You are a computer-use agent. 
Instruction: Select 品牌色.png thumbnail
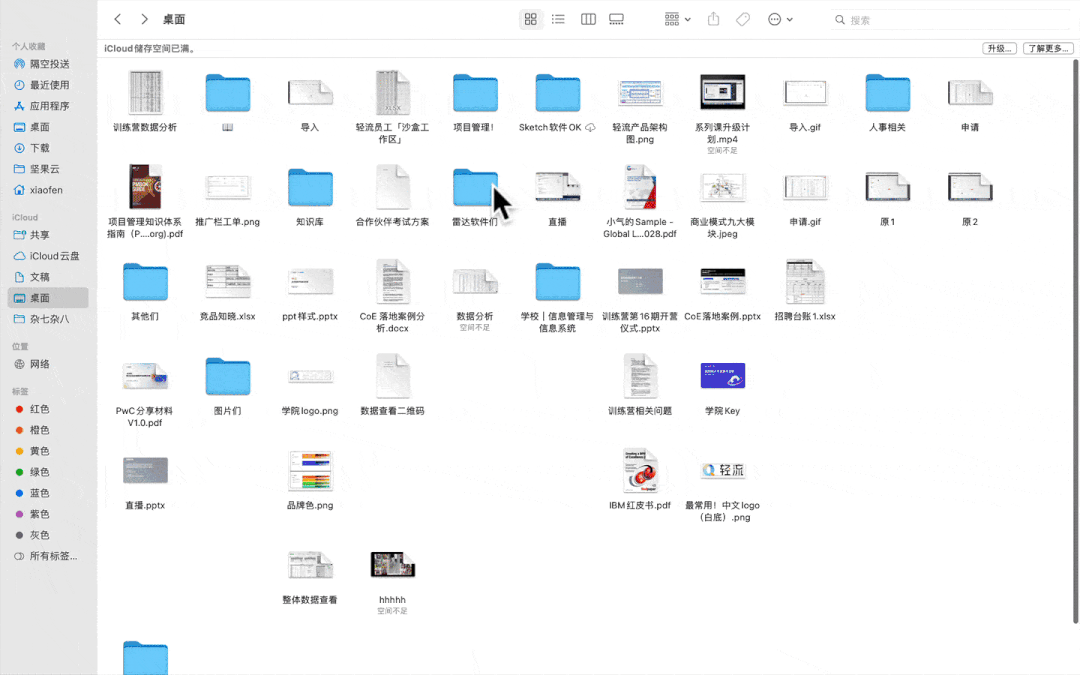point(310,470)
